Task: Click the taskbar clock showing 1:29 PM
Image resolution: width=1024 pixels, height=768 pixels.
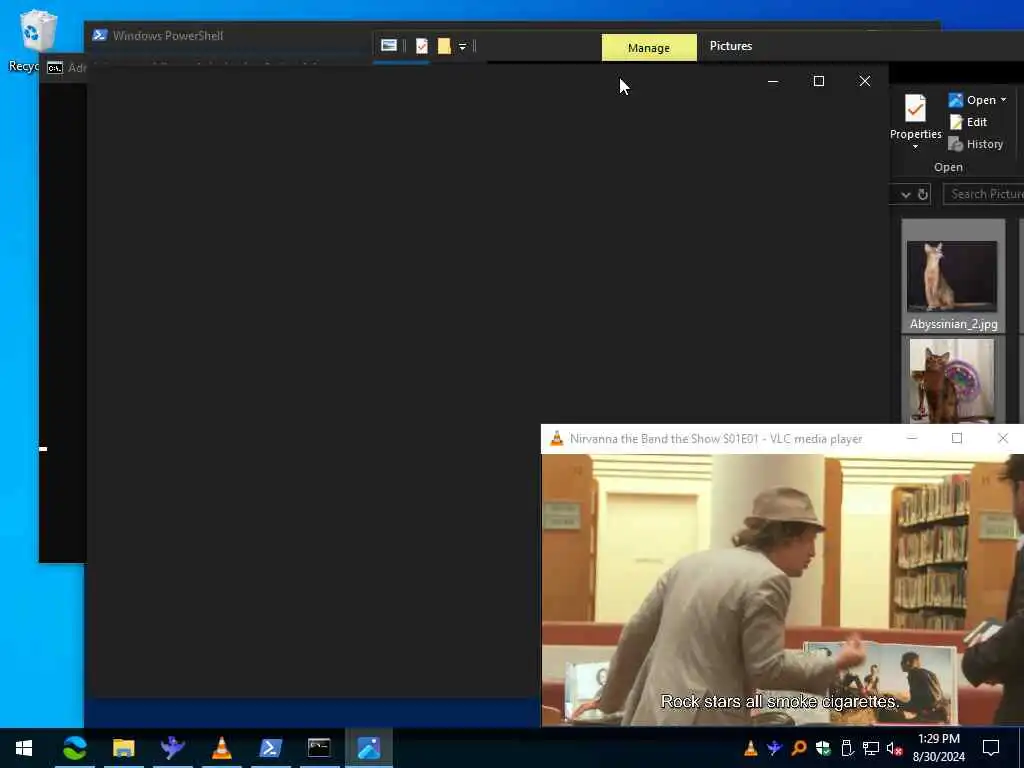Action: click(938, 748)
